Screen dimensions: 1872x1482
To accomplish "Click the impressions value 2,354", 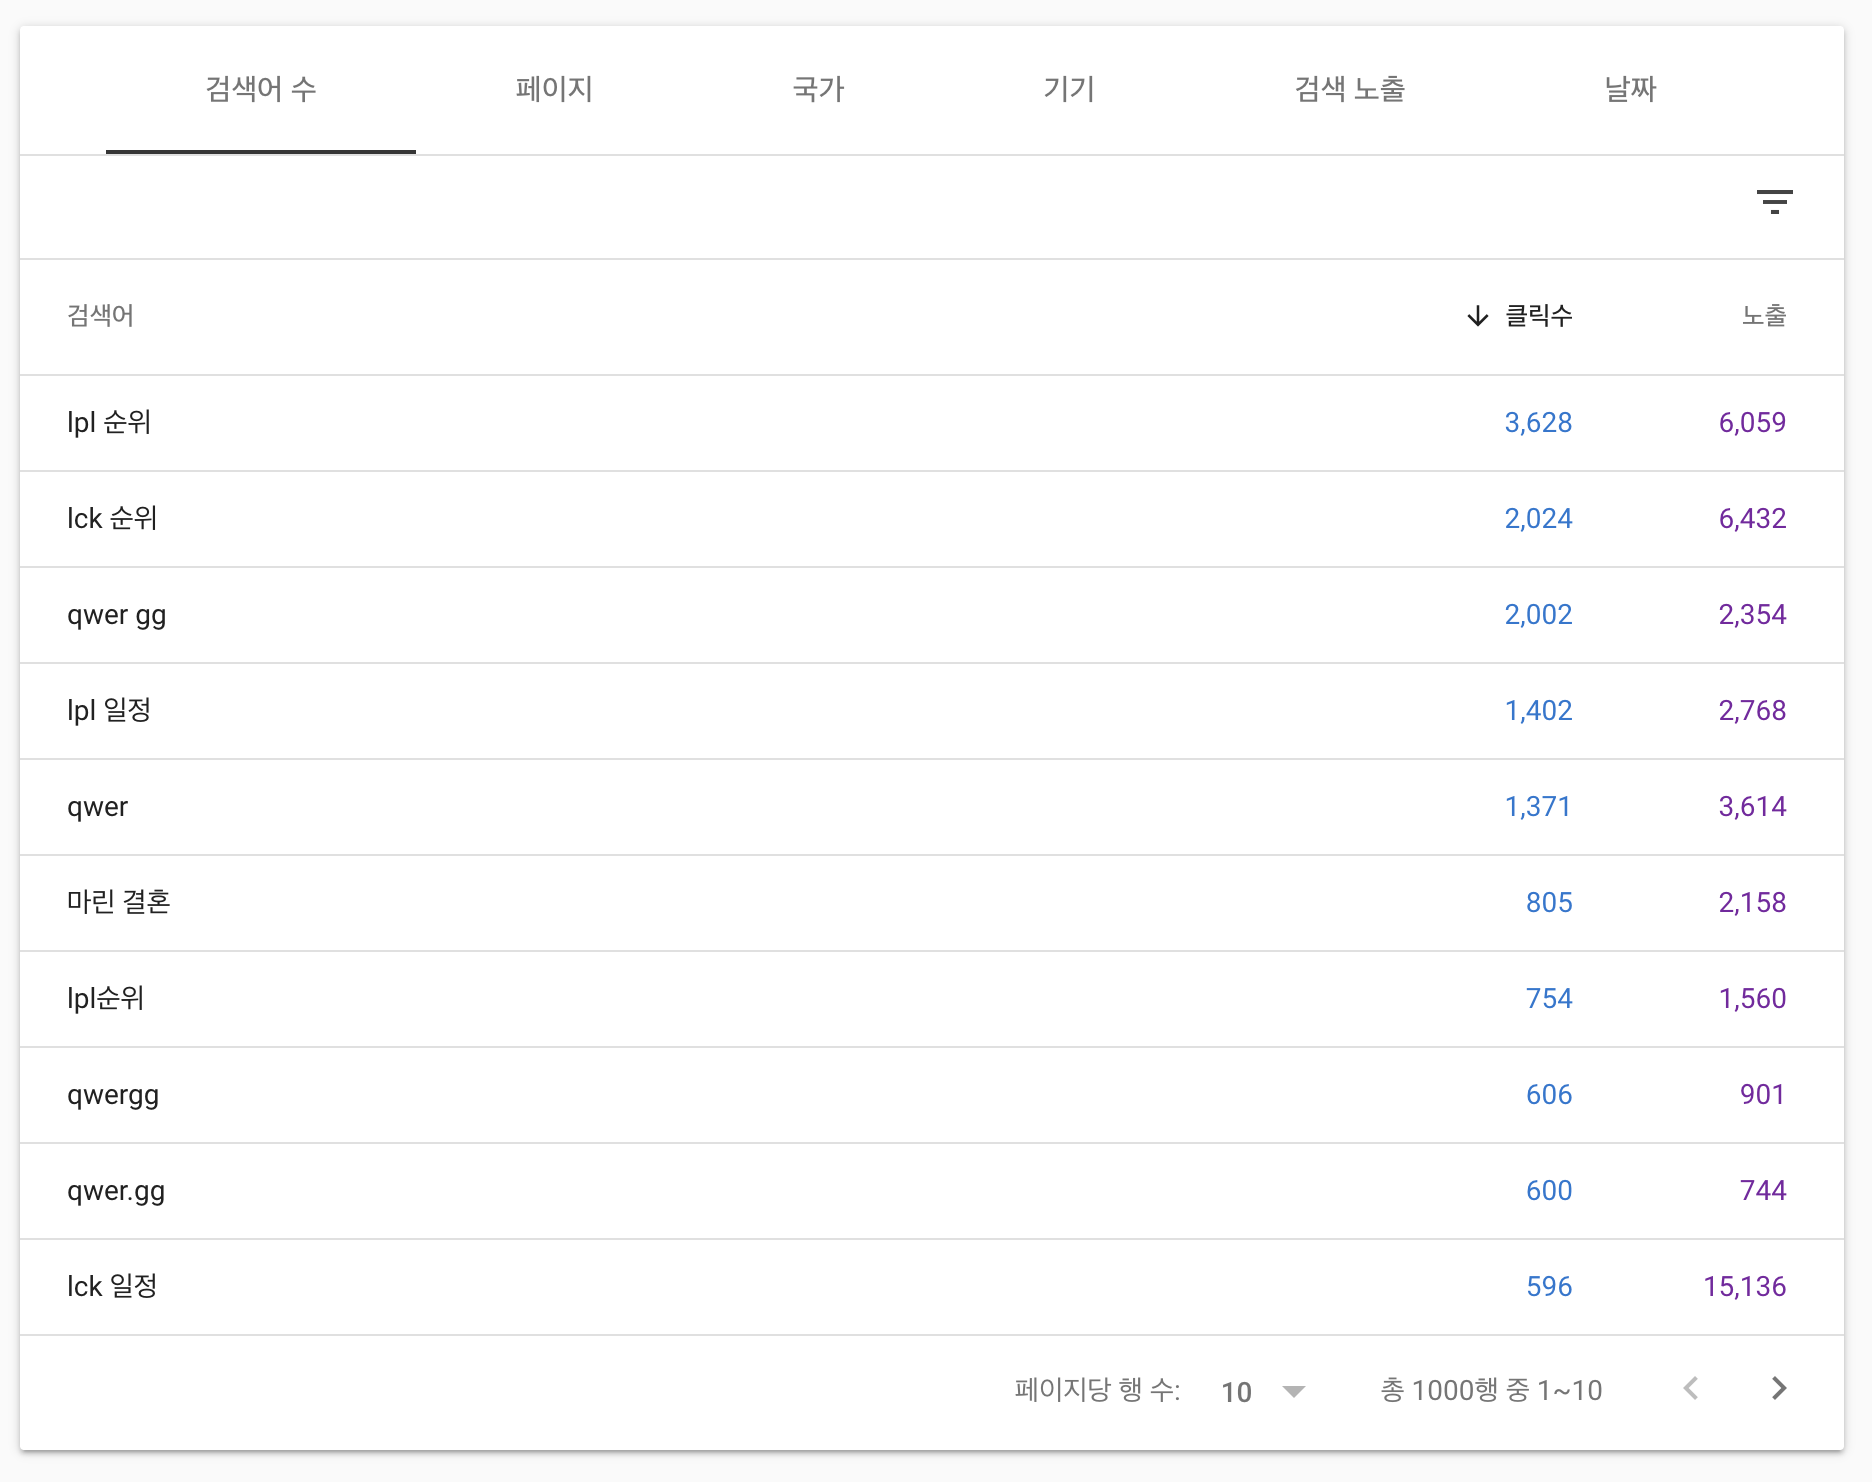I will pyautogui.click(x=1752, y=615).
